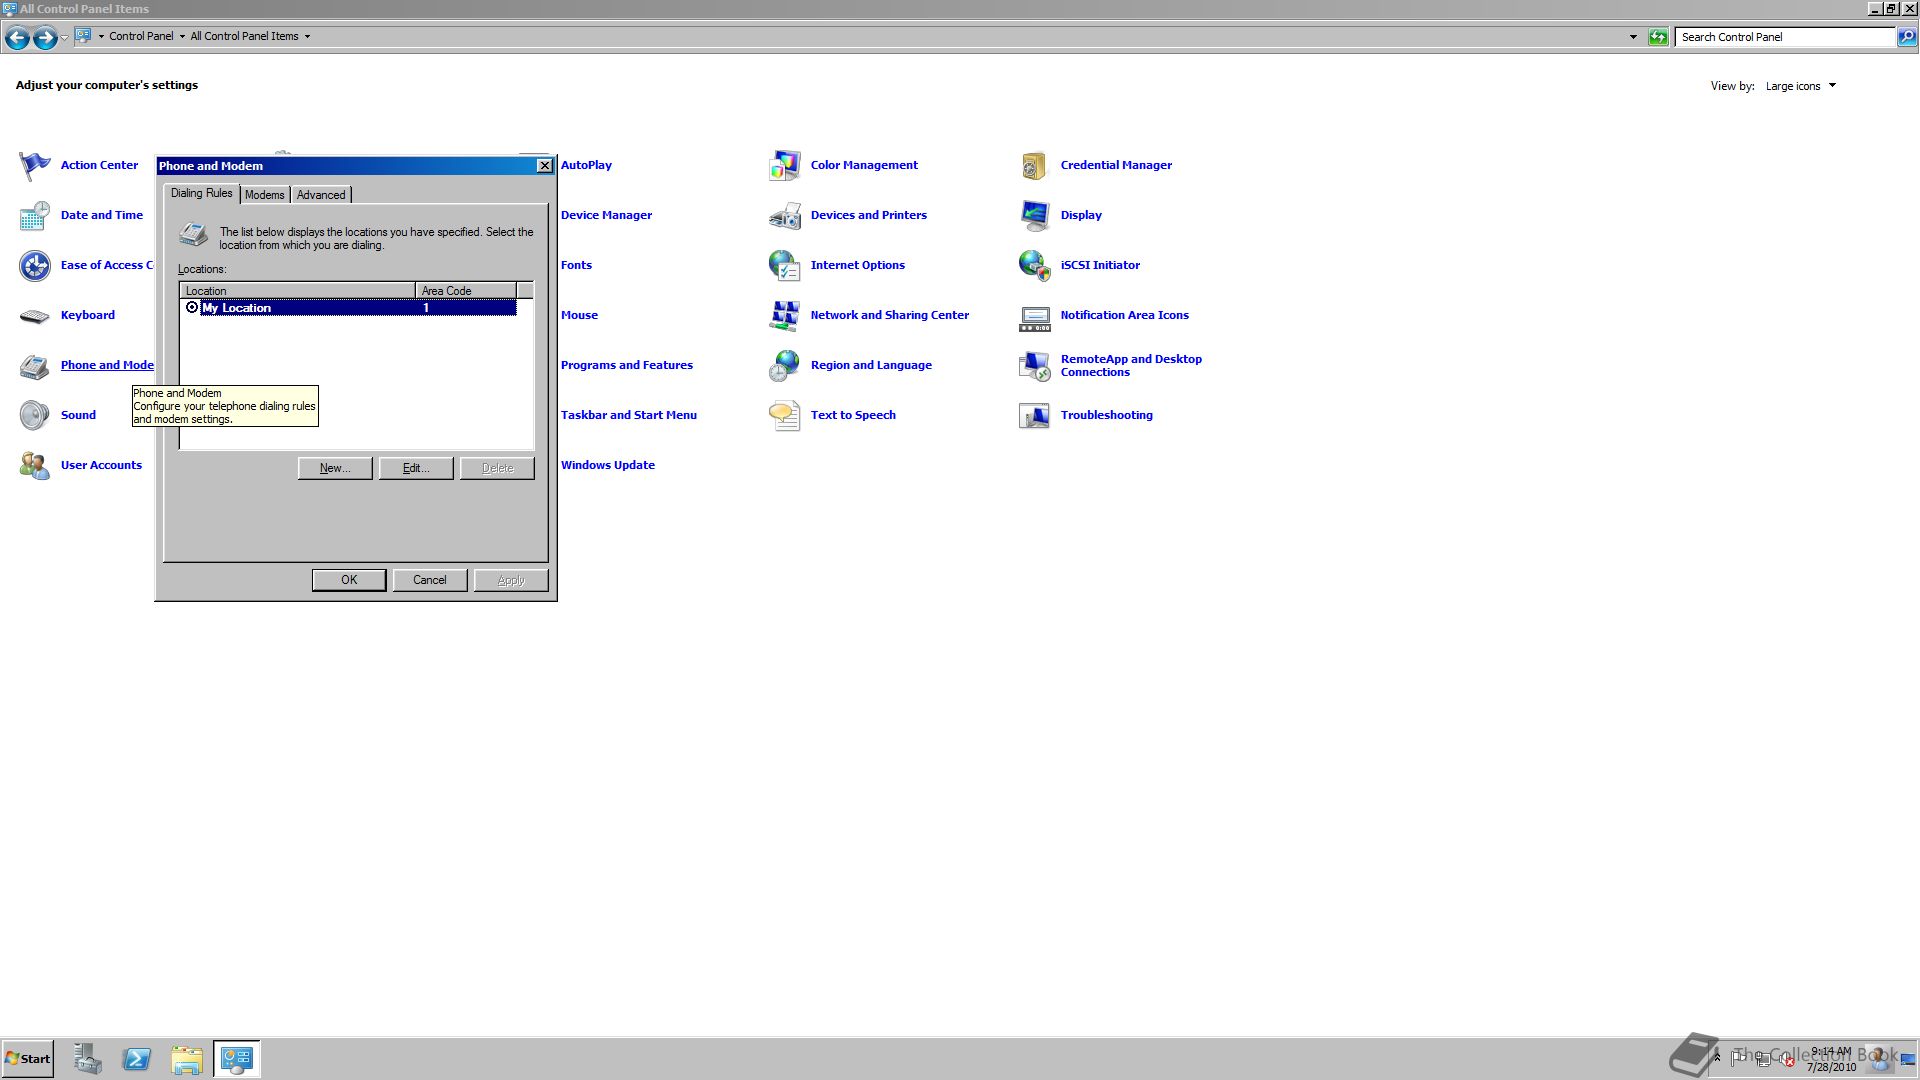Open Taskbar and Start Menu link

point(629,415)
